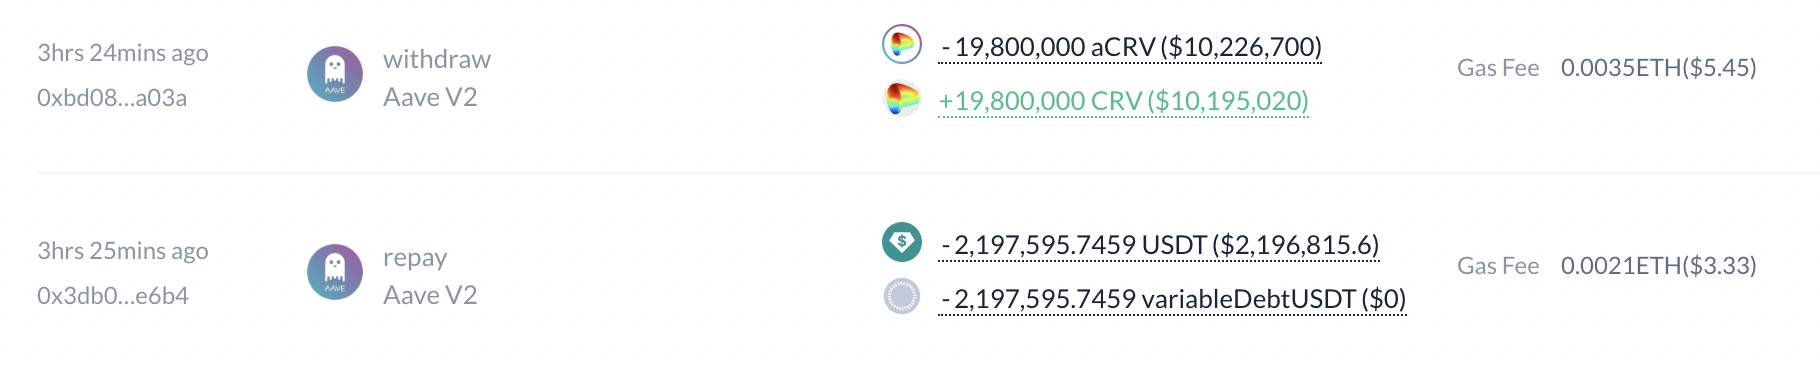Screen dimensions: 1820x366
Task: Click the Aave V2 label on repay row
Action: (x=430, y=295)
